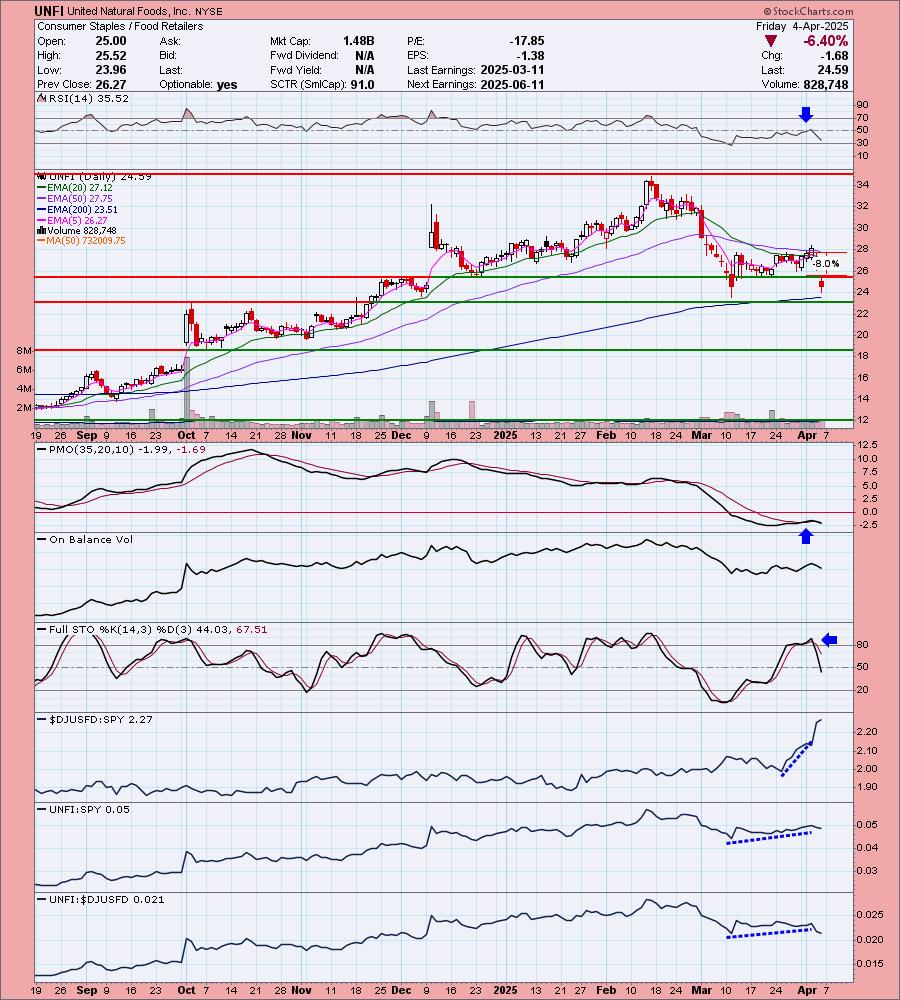The width and height of the screenshot is (900, 1000).
Task: Click the December gap-up candle near 32
Action: click(x=433, y=227)
